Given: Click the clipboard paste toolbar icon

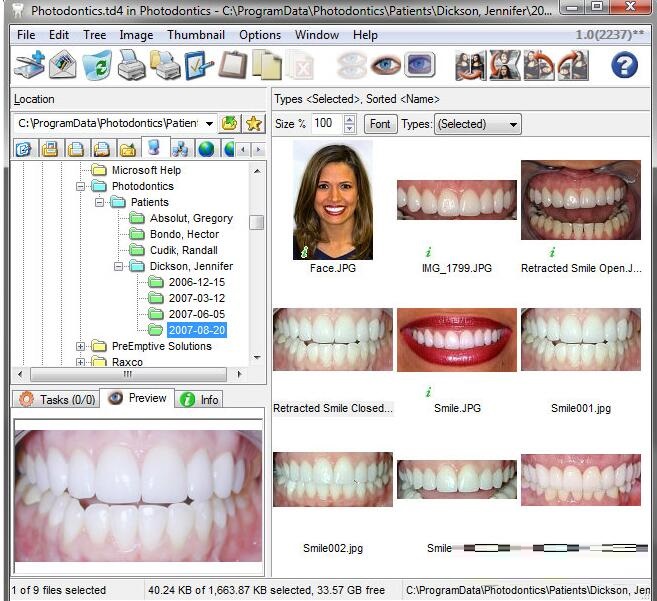Looking at the screenshot, I should 233,65.
